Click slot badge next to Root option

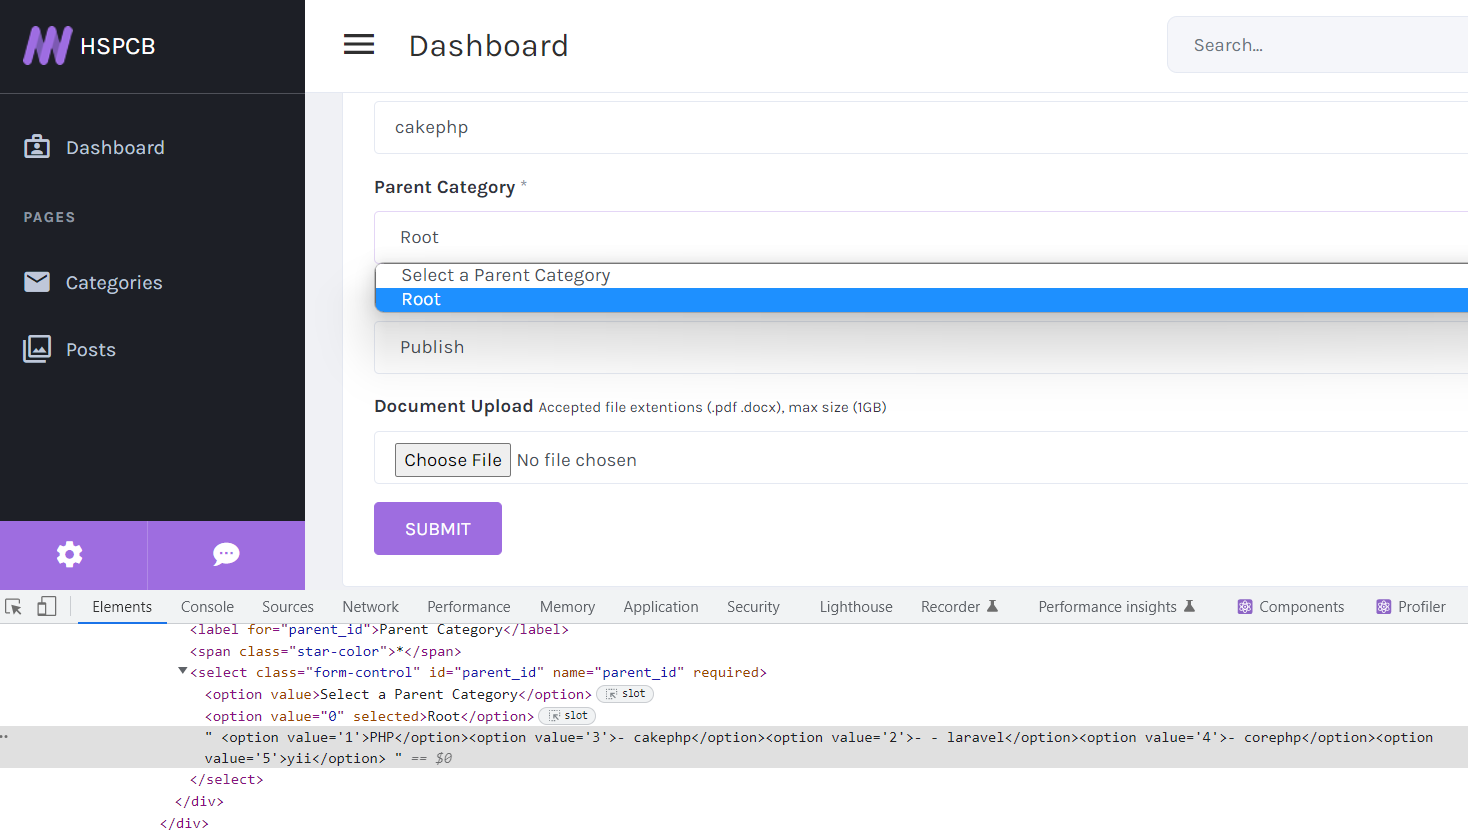point(567,716)
